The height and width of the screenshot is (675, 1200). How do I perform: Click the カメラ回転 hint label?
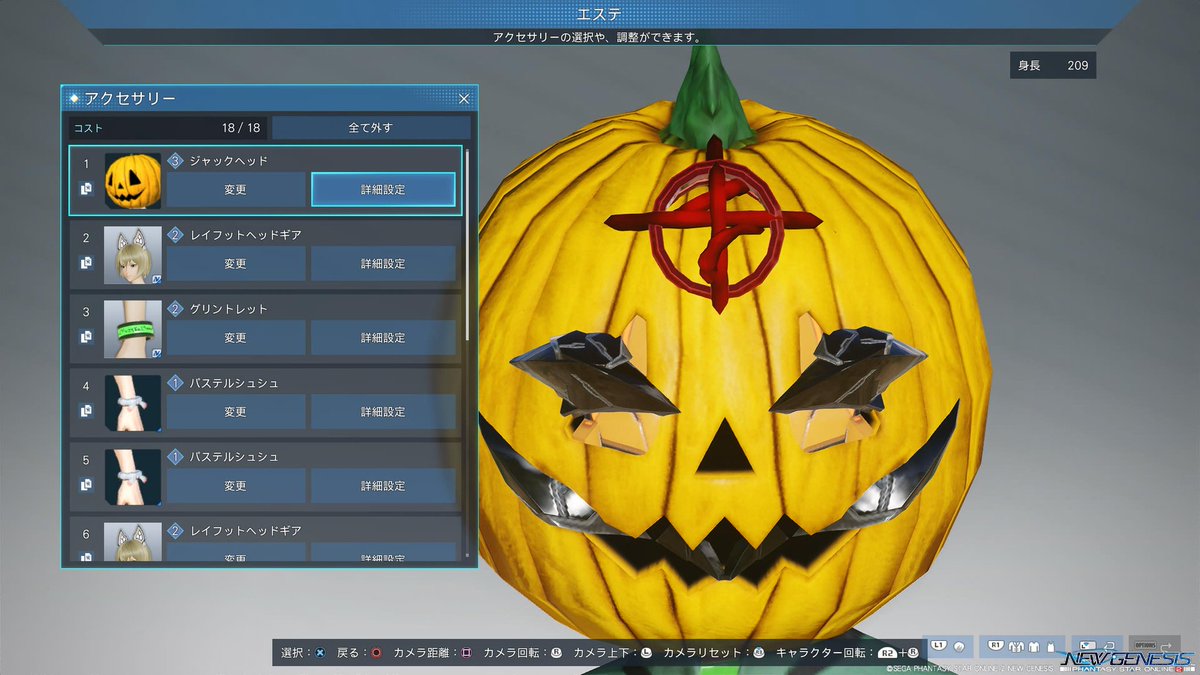coord(513,653)
